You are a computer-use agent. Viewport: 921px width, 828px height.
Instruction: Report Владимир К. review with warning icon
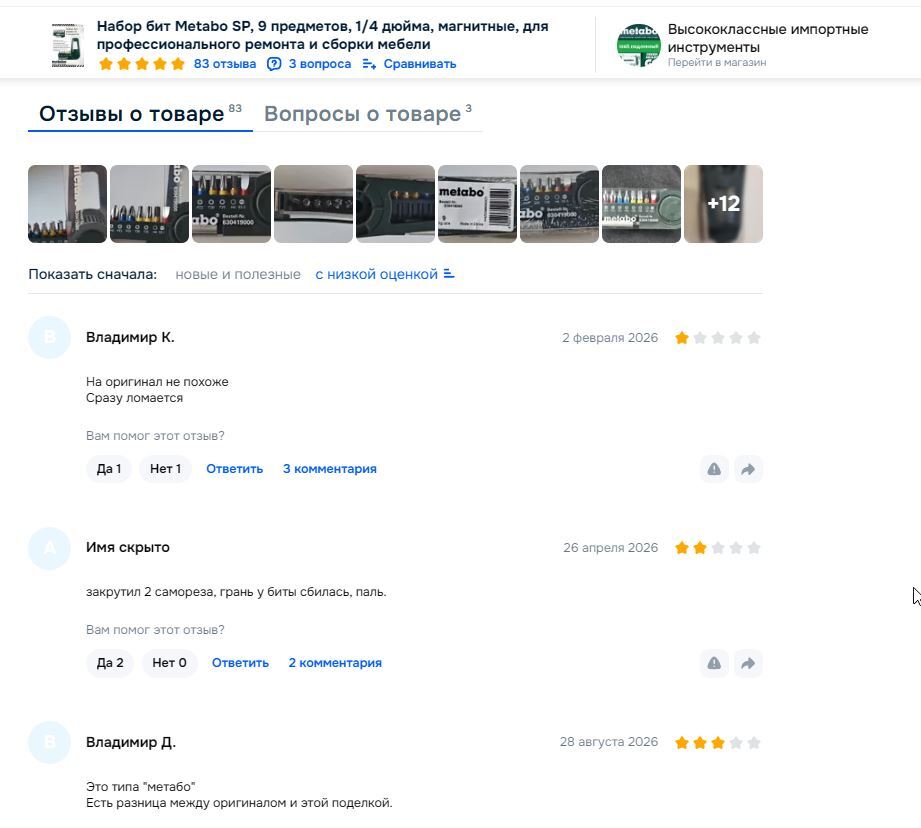click(x=714, y=469)
